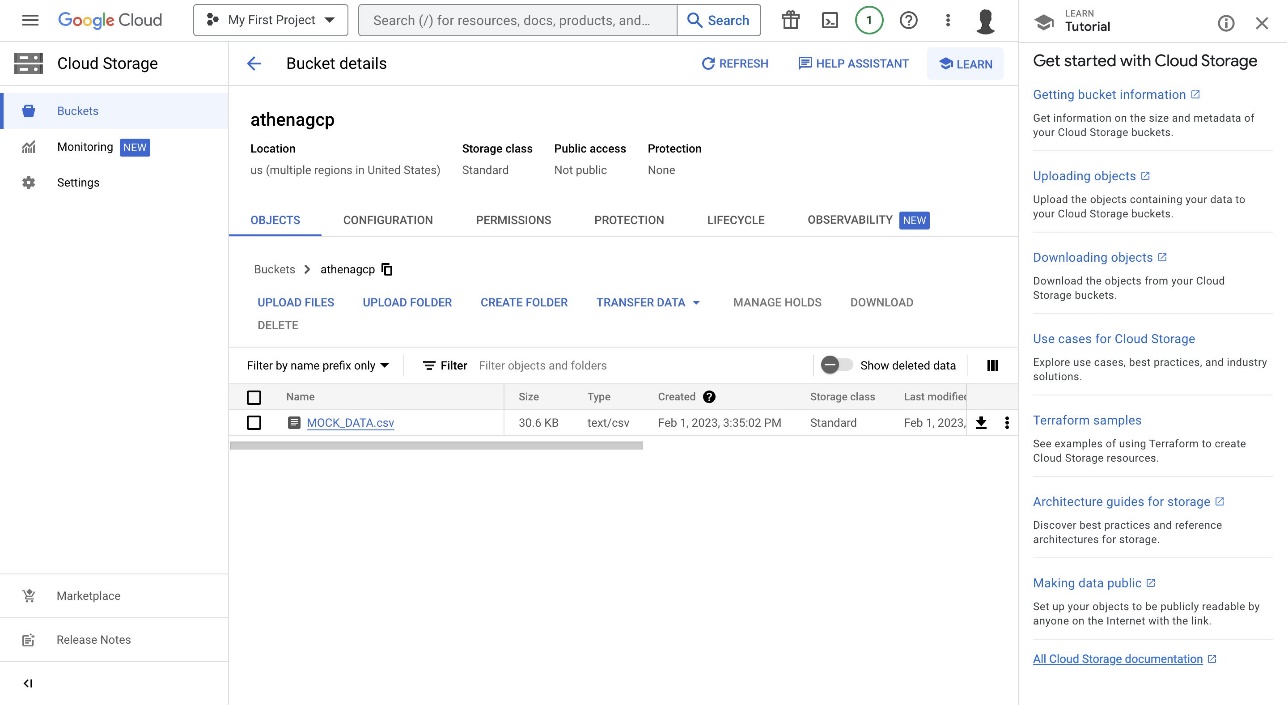Viewport: 1288px width, 705px height.
Task: Download MOCK_DATA.csv using the download icon
Action: pos(981,423)
